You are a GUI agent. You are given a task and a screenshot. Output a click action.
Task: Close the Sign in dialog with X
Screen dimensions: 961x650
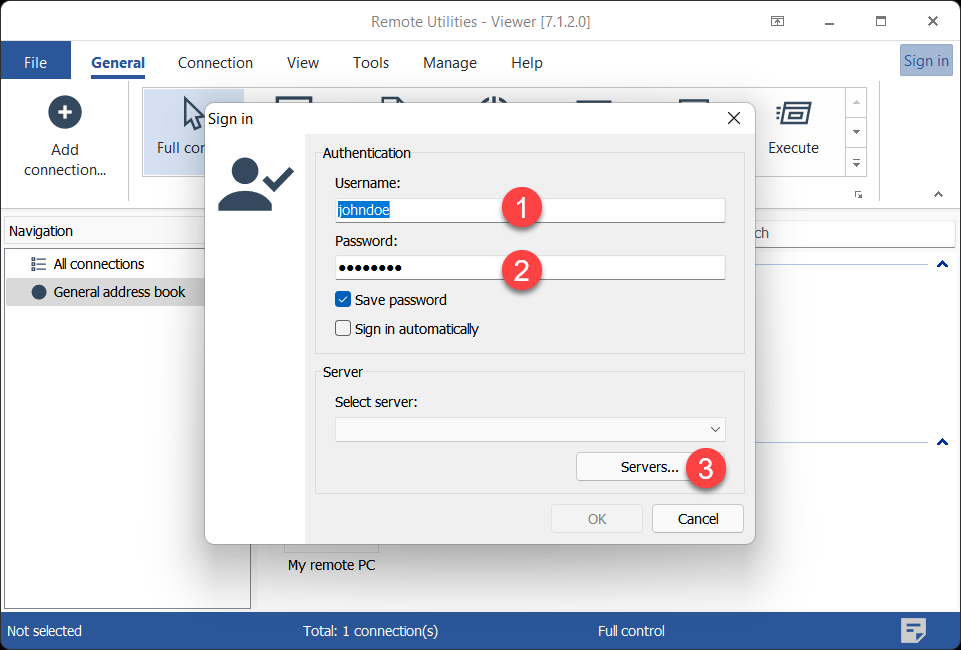point(733,118)
